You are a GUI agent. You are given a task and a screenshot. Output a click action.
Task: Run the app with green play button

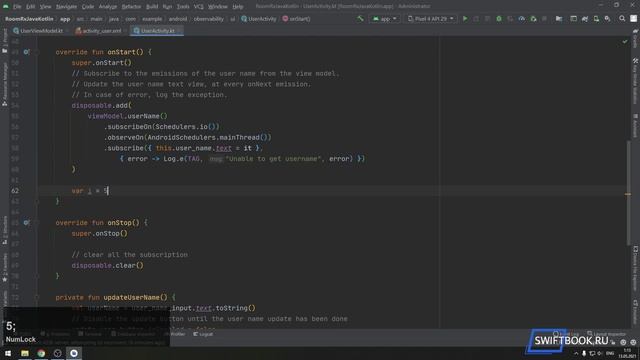pos(465,19)
